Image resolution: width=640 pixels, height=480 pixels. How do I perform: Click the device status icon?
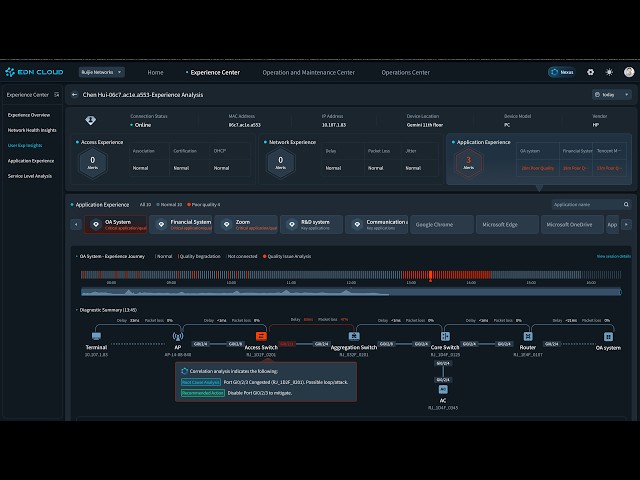pyautogui.click(x=91, y=120)
